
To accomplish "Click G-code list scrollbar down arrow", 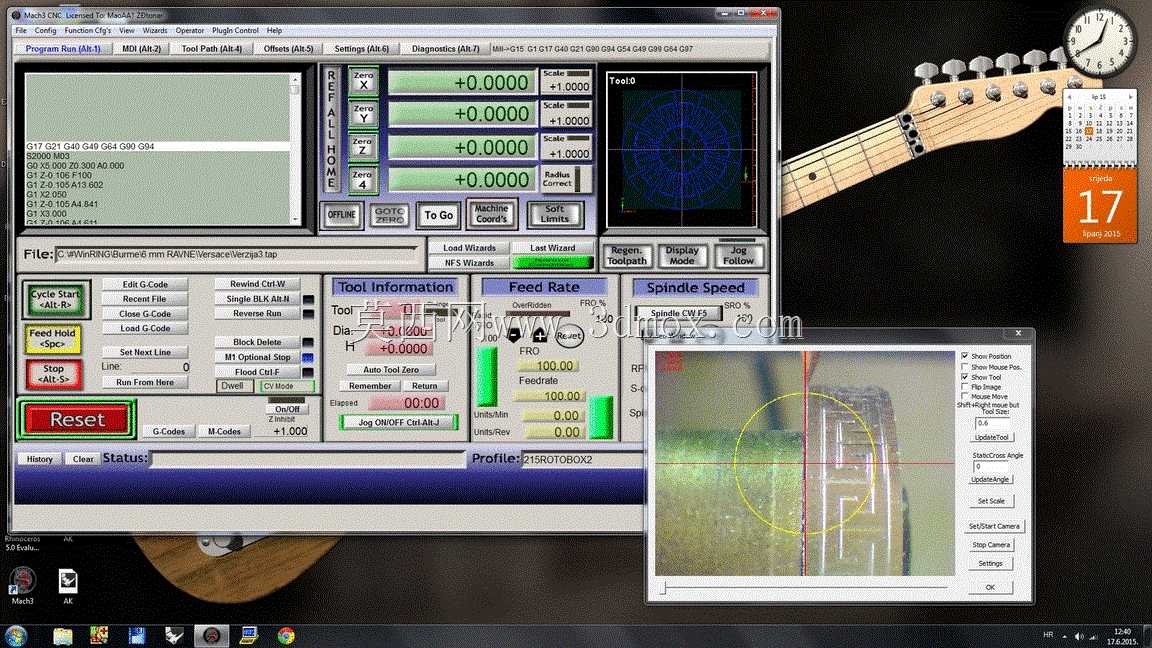I will point(295,219).
